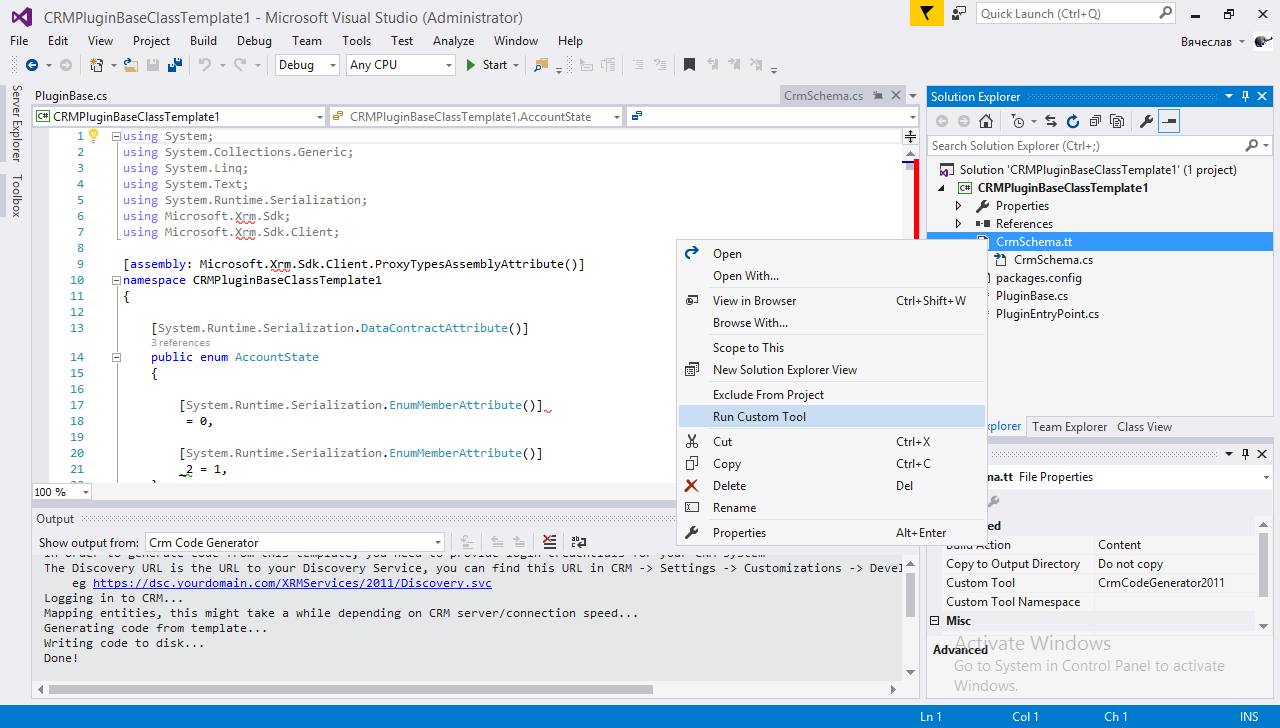
Task: Collapse the AccountState enum code block
Action: pos(117,357)
